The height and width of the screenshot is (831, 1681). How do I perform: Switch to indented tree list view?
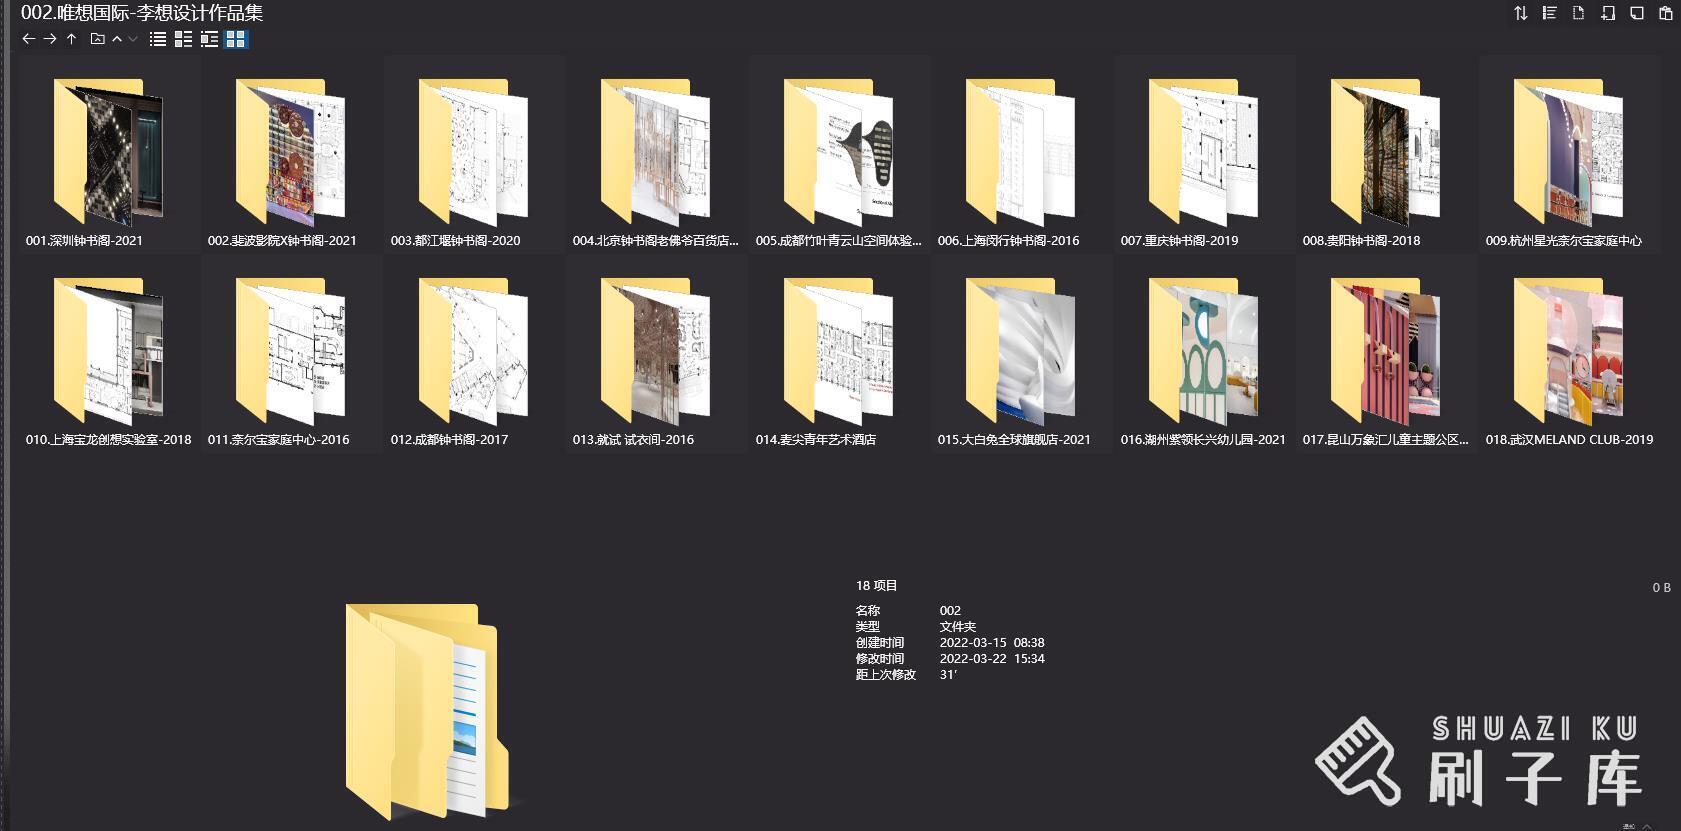(209, 39)
